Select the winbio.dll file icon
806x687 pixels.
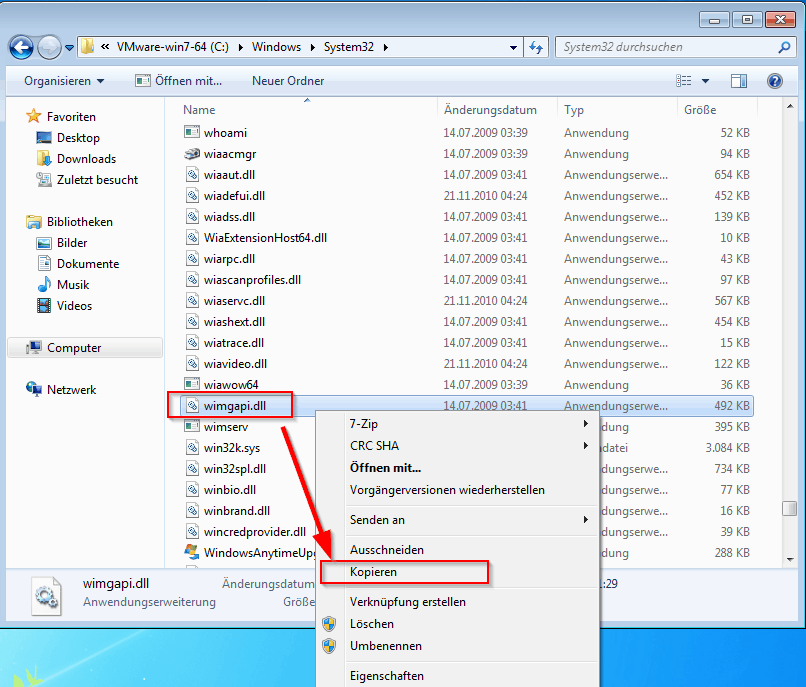[x=192, y=490]
